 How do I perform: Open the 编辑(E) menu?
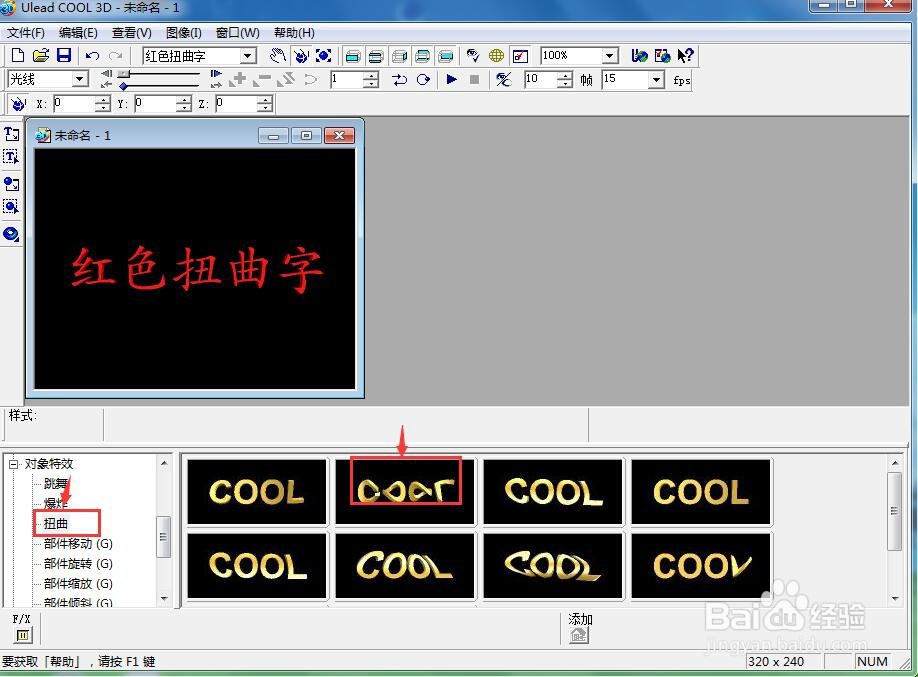click(78, 33)
